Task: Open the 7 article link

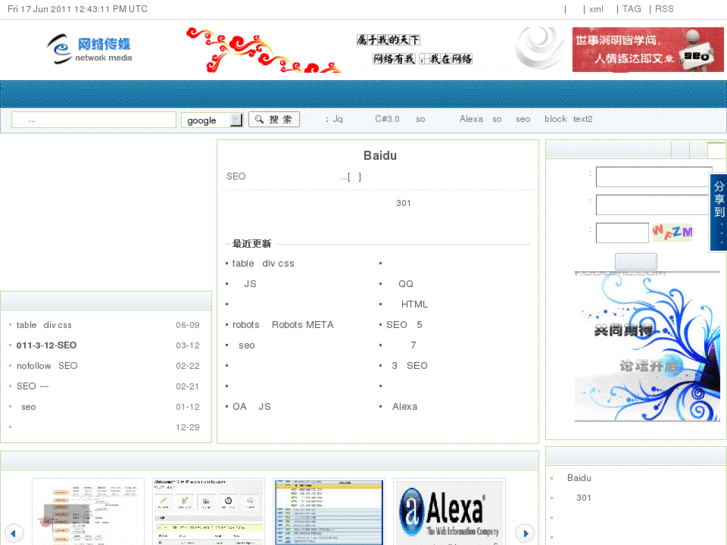Action: click(x=413, y=345)
